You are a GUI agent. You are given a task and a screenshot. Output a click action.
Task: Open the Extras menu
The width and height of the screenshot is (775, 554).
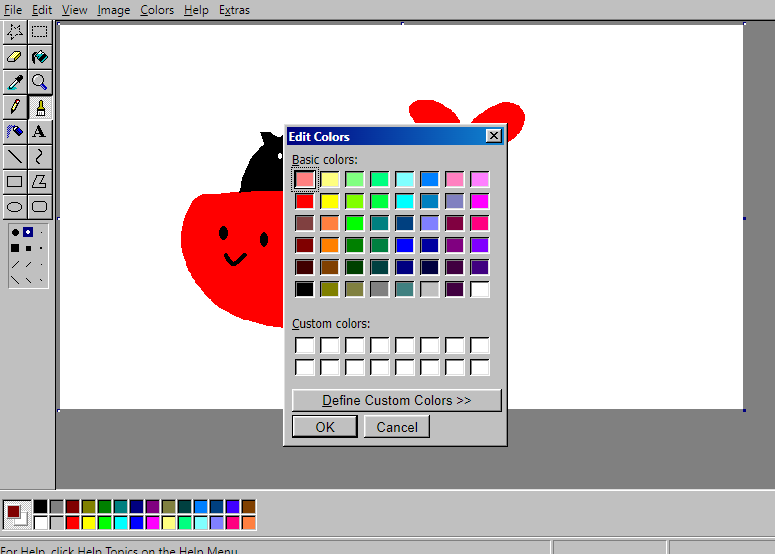tap(234, 10)
